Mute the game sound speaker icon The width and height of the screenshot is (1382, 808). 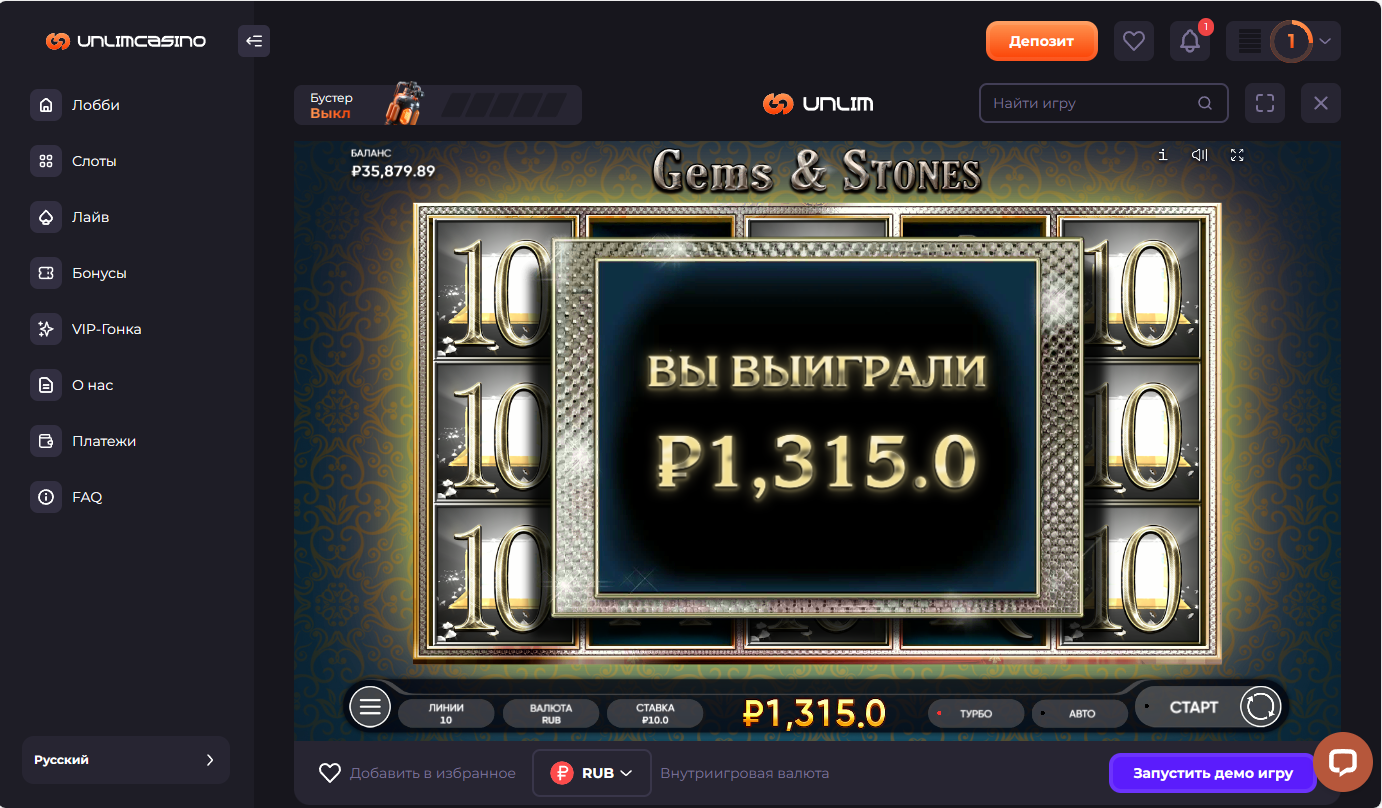[x=1200, y=155]
